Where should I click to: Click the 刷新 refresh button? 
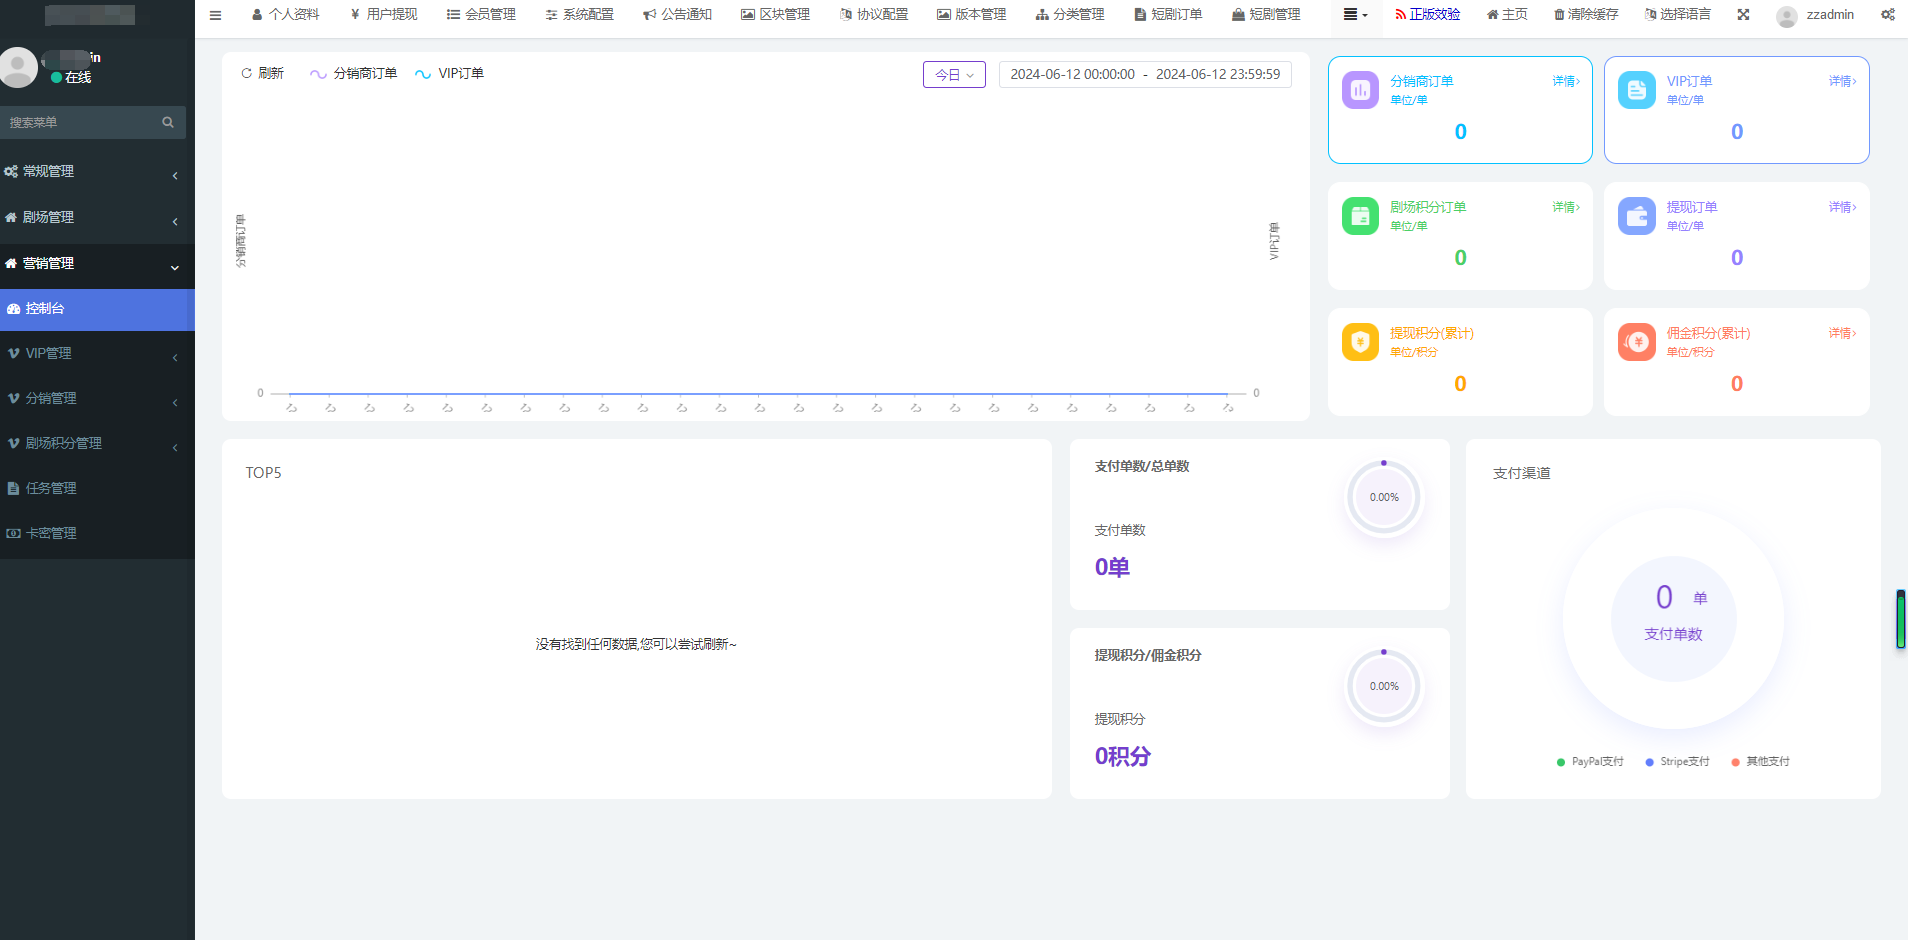tap(262, 74)
